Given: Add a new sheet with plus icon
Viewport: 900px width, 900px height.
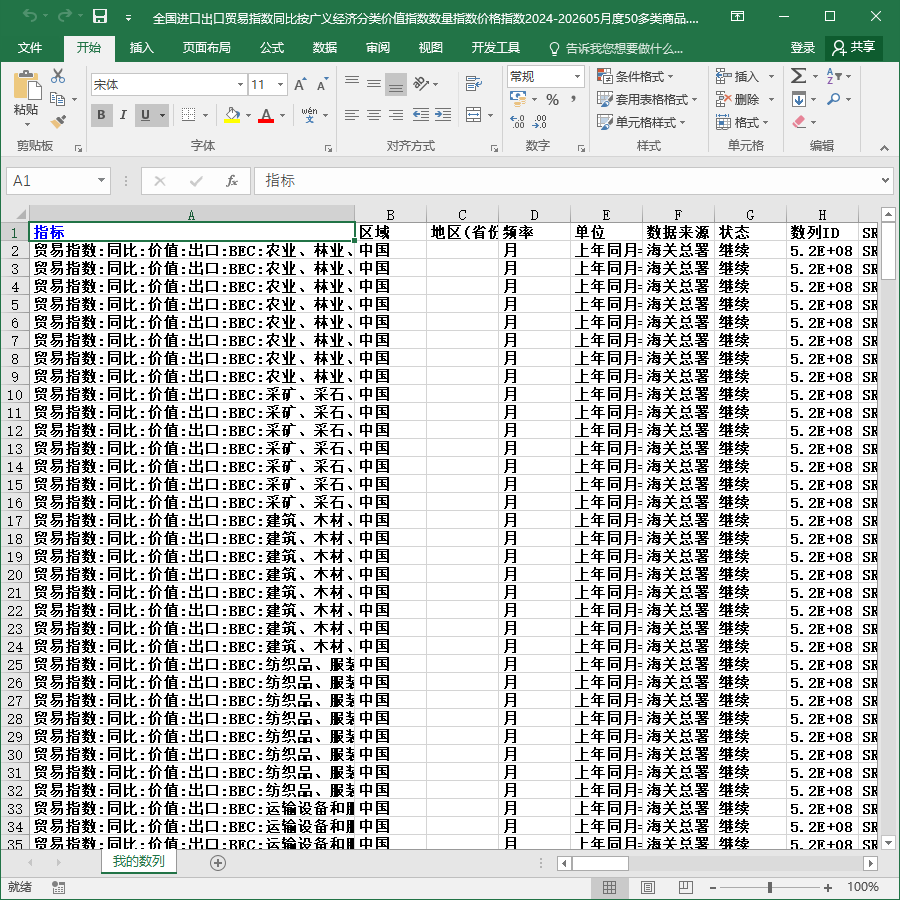Looking at the screenshot, I should (x=218, y=863).
